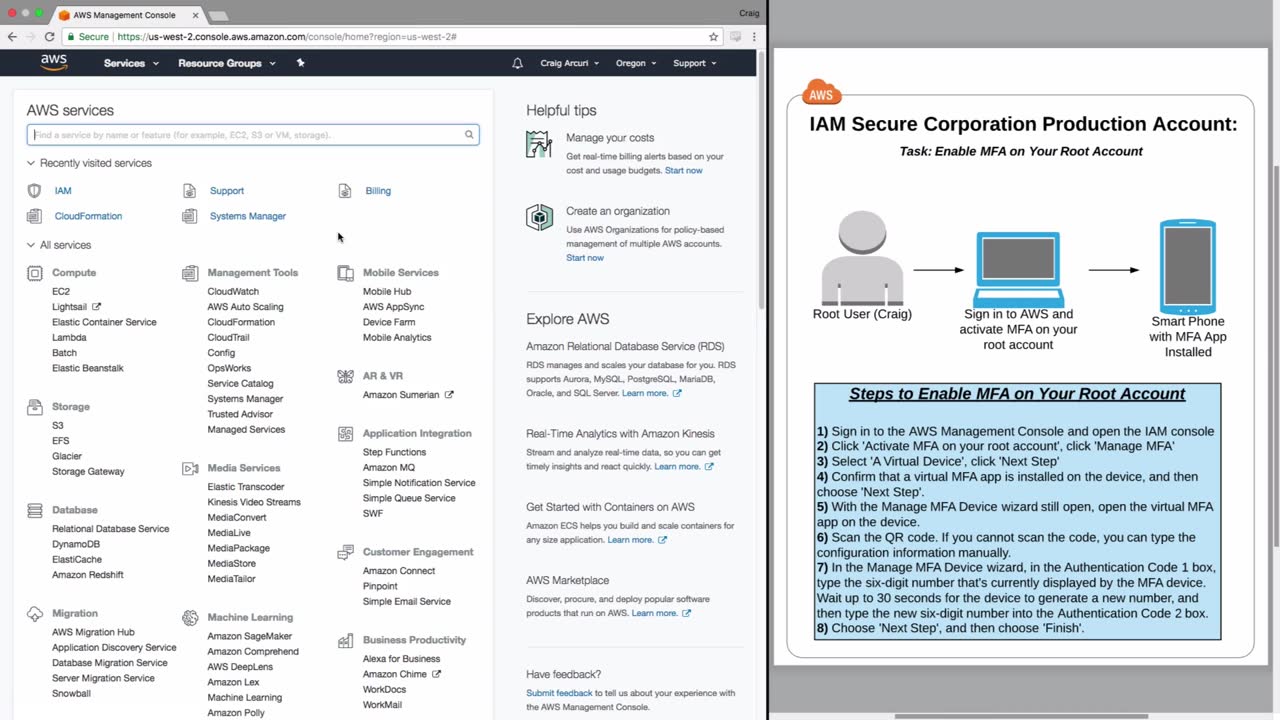The image size is (1280, 720).
Task: Click Learn more in the RDS description
Action: click(x=645, y=394)
